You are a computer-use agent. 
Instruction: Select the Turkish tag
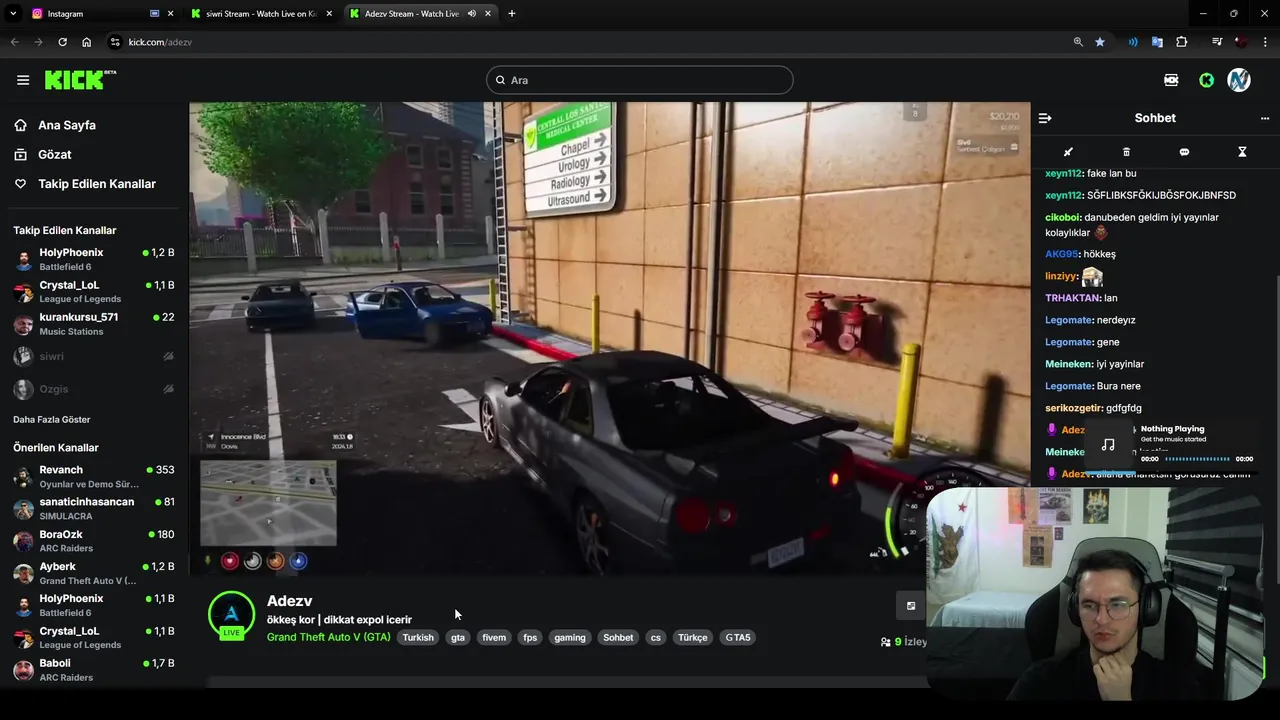[x=418, y=637]
